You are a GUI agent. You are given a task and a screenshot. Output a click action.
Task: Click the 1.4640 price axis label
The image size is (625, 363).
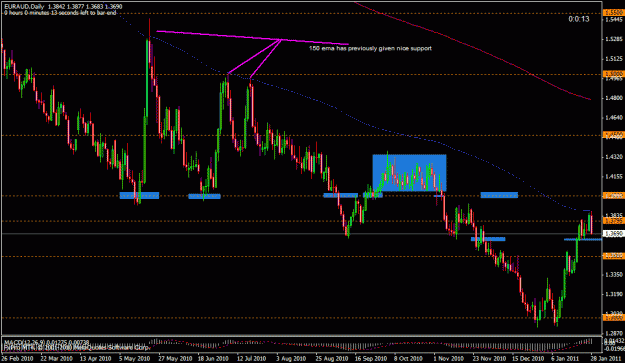click(613, 118)
